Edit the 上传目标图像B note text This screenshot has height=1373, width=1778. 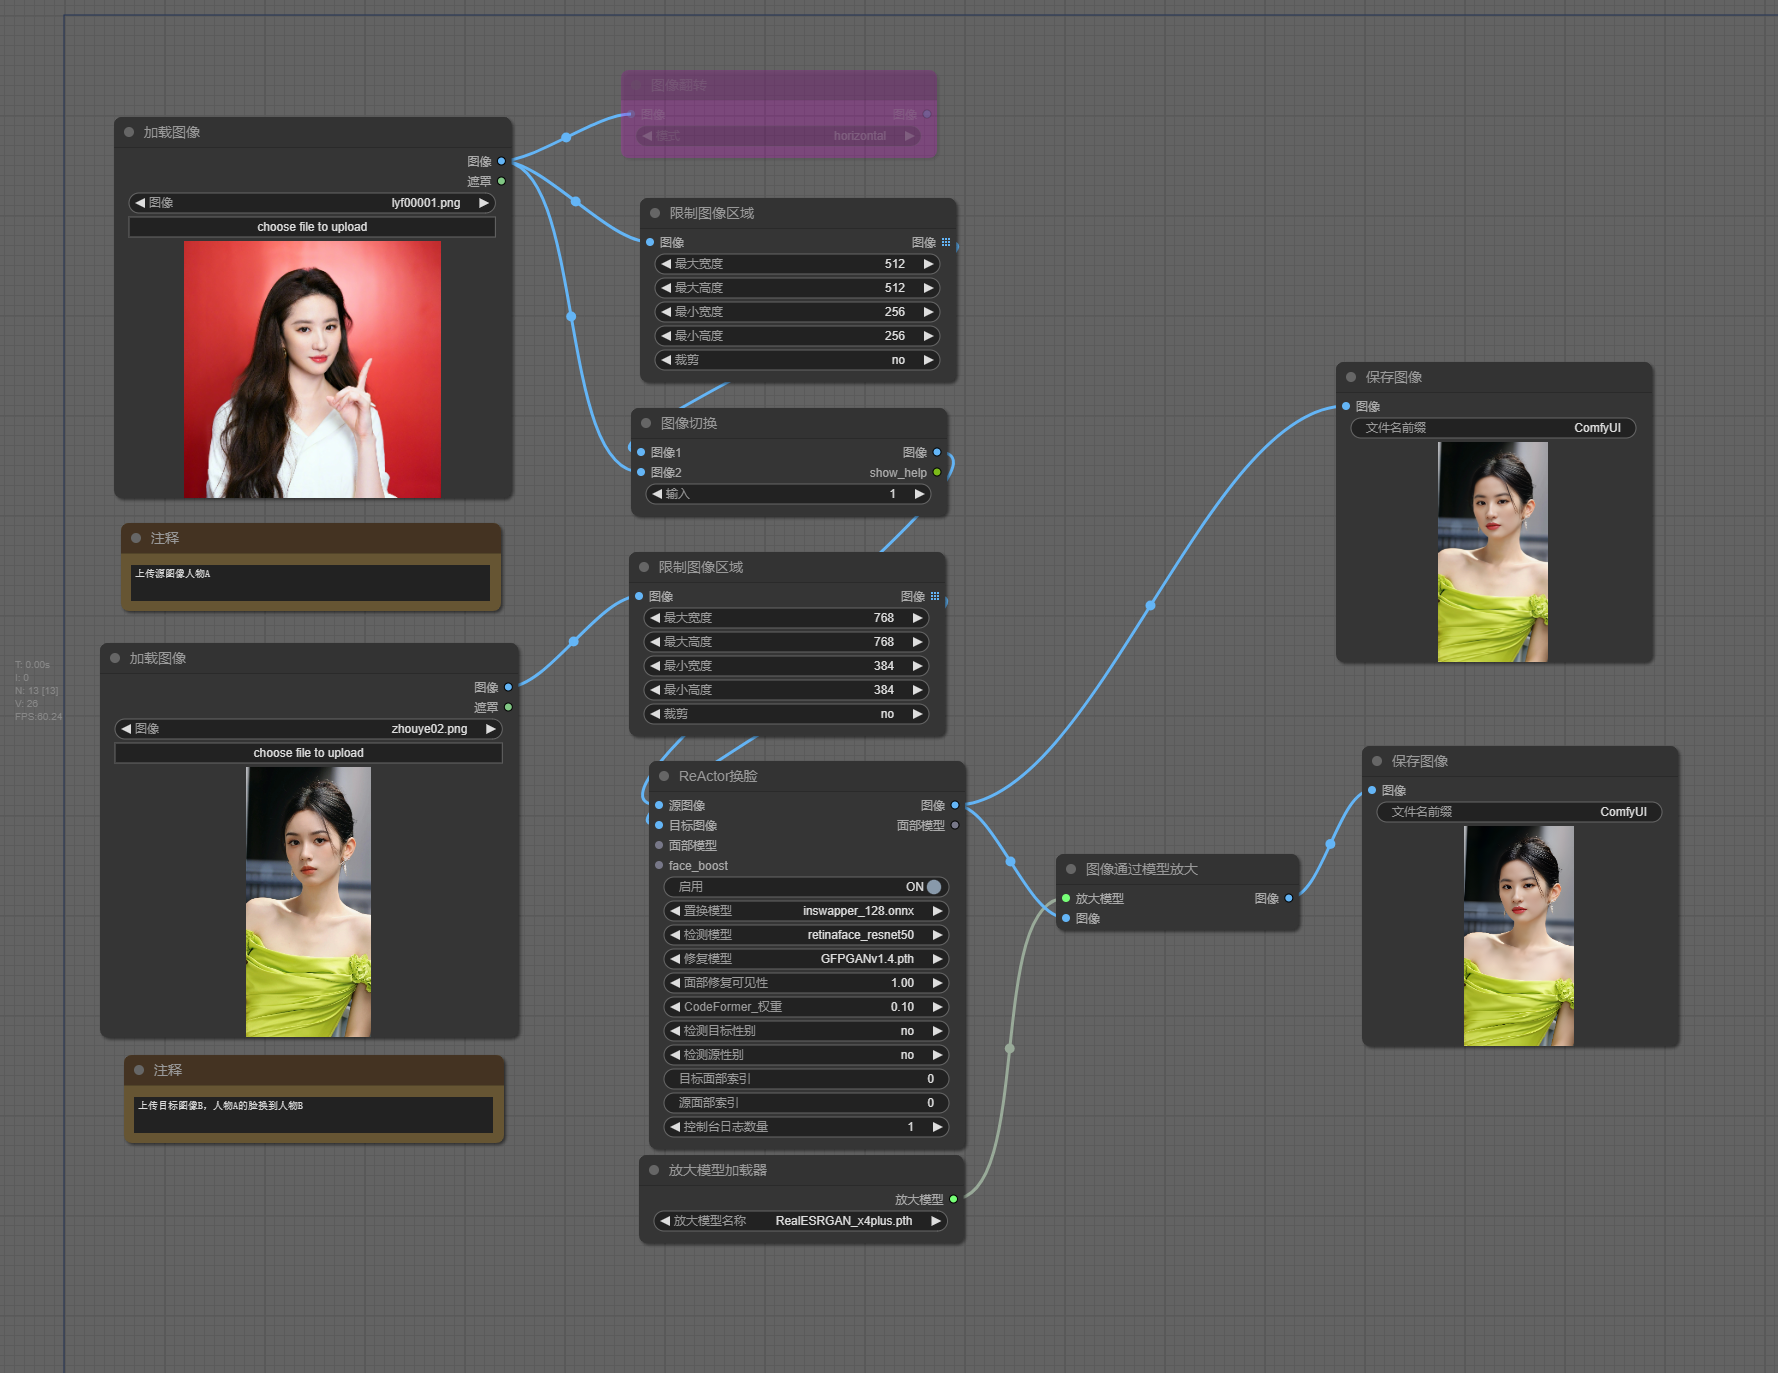coord(313,1115)
